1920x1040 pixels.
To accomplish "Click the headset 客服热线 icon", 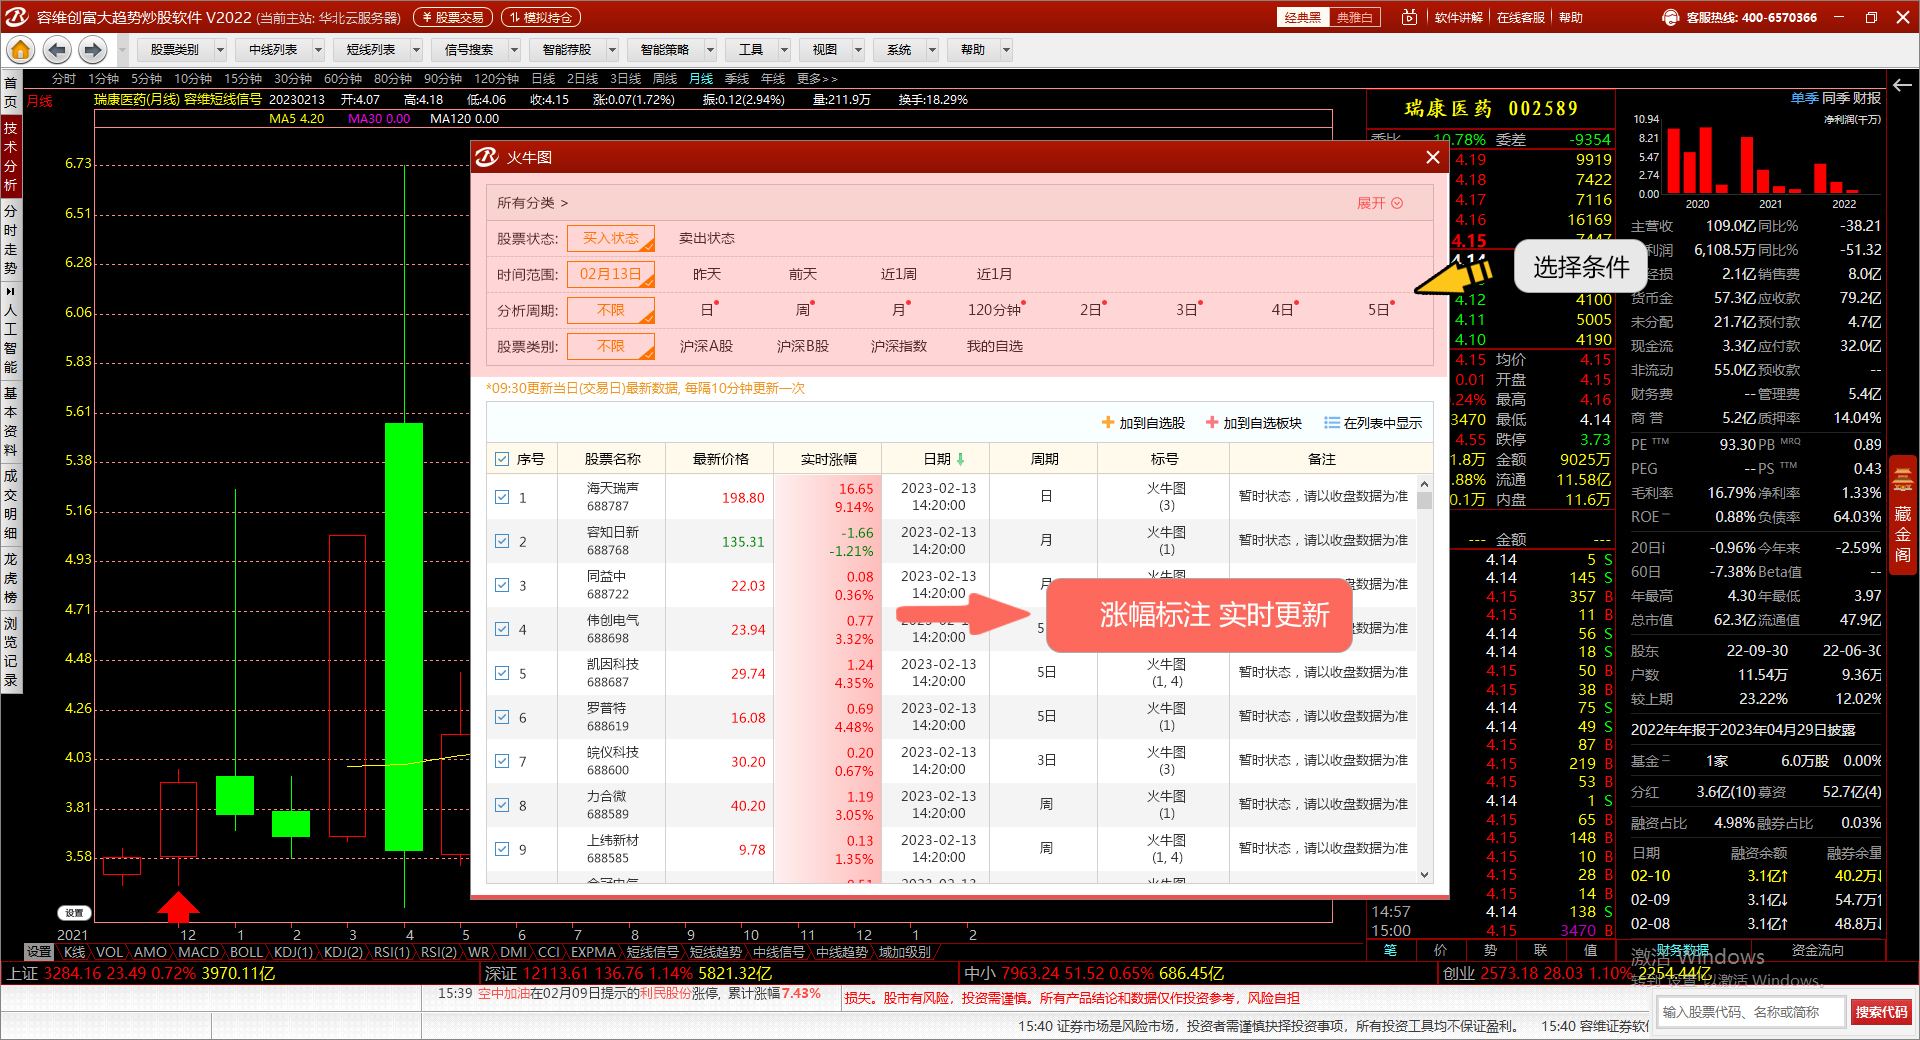I will 1670,17.
